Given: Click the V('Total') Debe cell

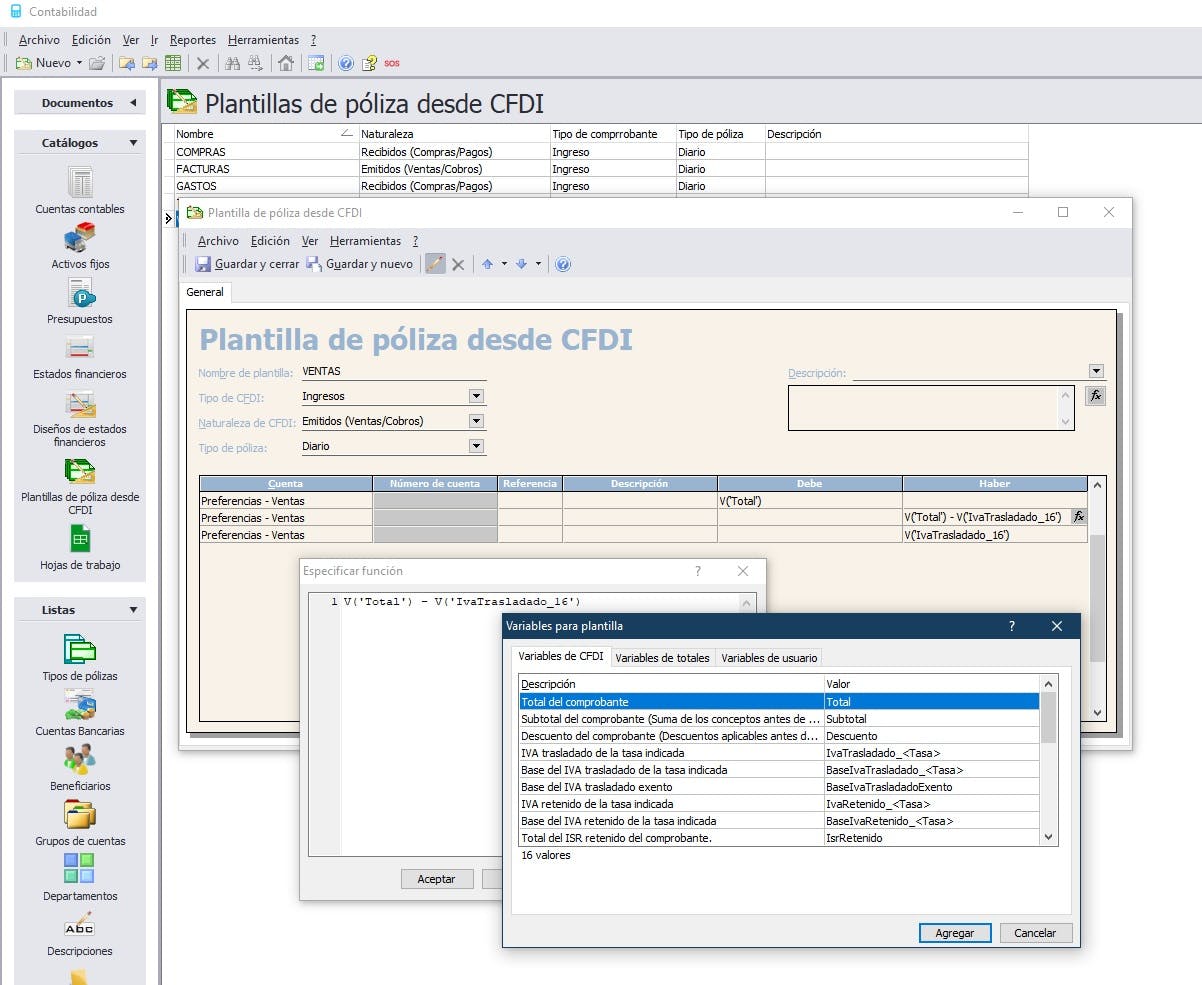Looking at the screenshot, I should tap(809, 500).
